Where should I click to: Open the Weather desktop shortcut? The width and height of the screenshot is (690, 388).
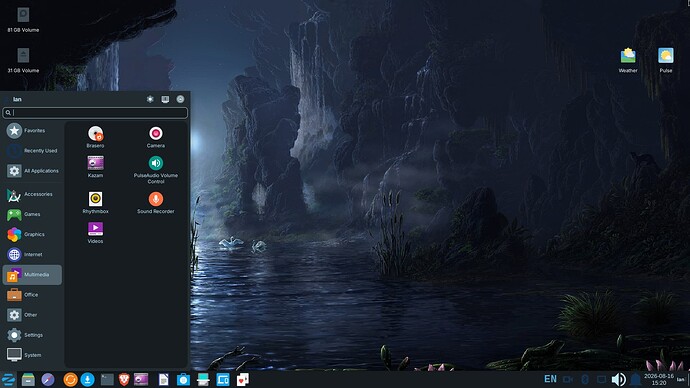coord(628,60)
